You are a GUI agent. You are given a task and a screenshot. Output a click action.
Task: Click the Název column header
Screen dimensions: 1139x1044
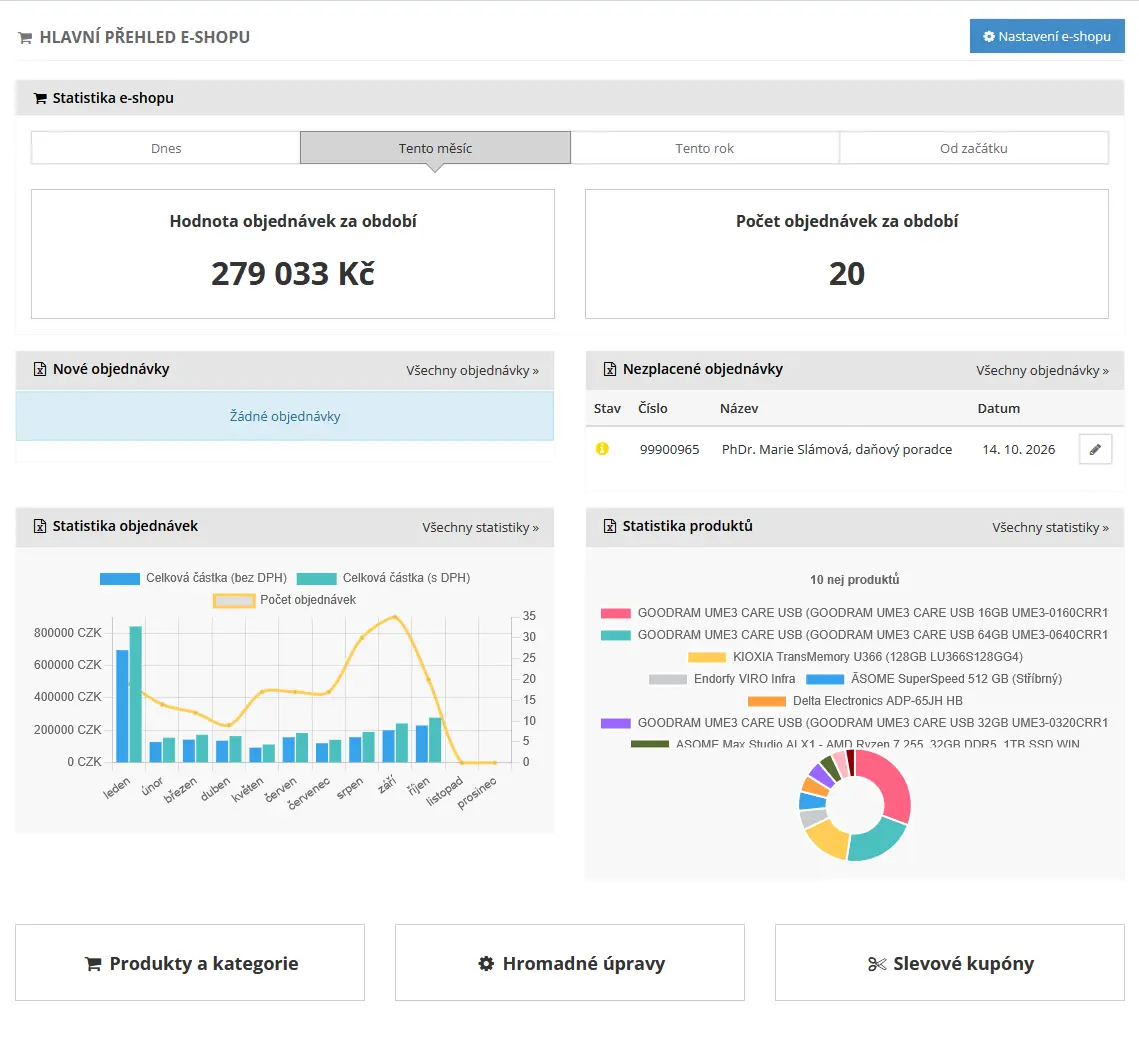(739, 408)
